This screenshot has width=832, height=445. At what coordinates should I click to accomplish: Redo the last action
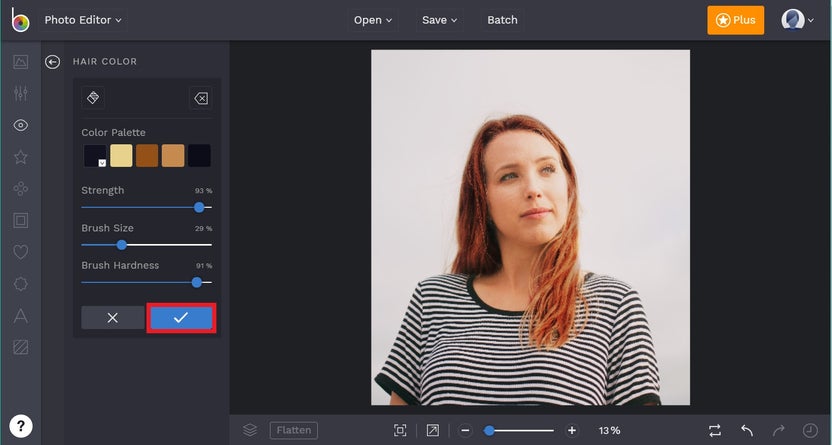click(x=778, y=430)
